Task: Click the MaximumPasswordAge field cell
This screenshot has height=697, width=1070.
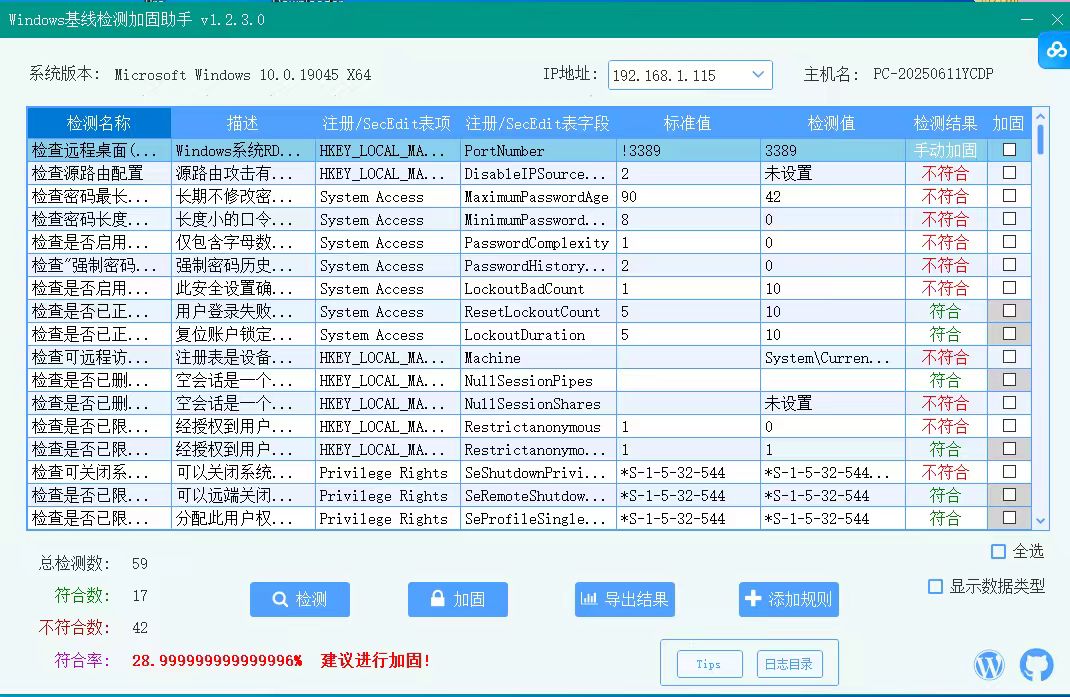Action: tap(538, 197)
